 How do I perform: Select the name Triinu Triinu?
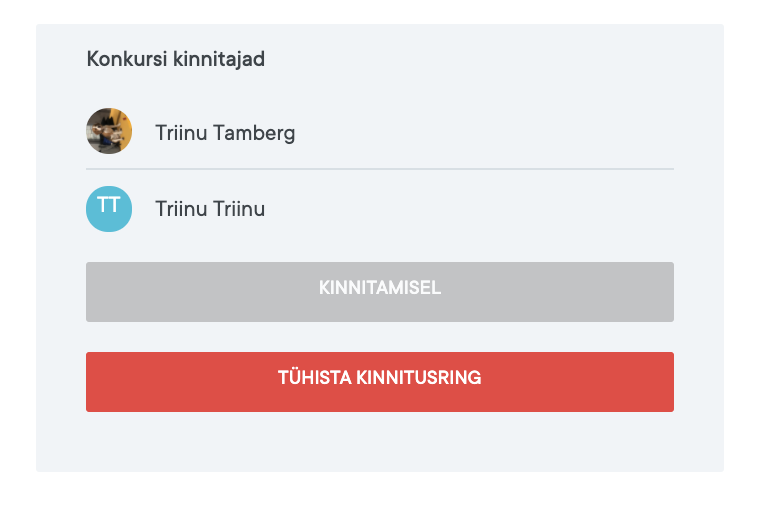click(x=210, y=209)
